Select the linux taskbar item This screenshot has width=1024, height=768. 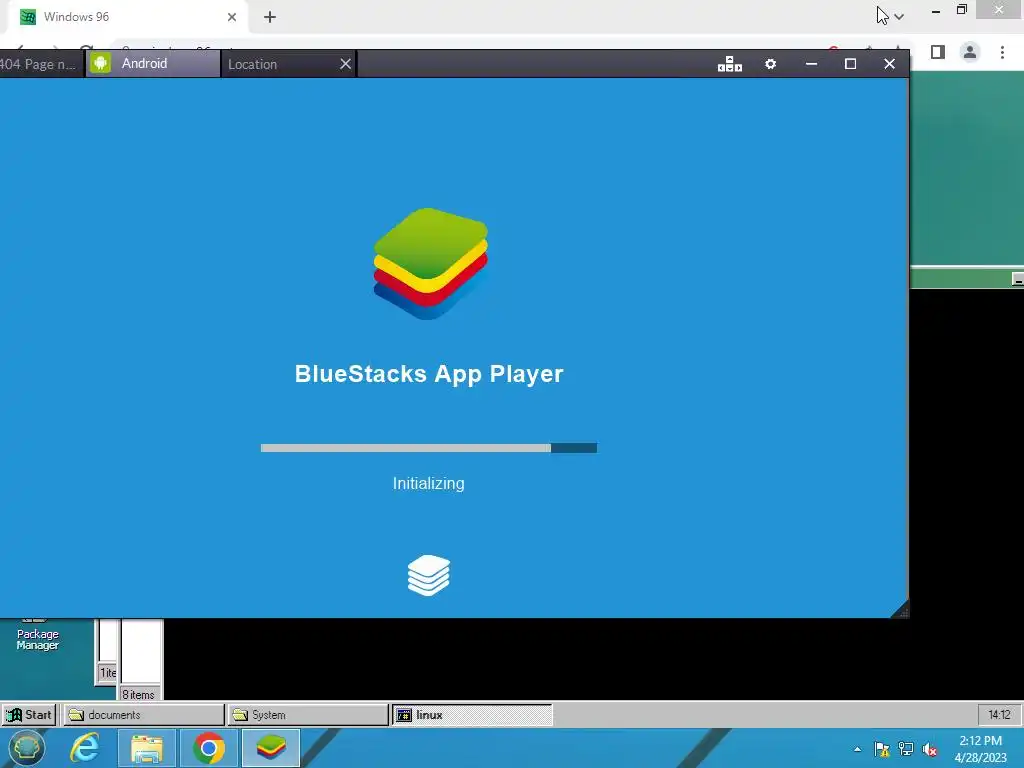point(472,714)
